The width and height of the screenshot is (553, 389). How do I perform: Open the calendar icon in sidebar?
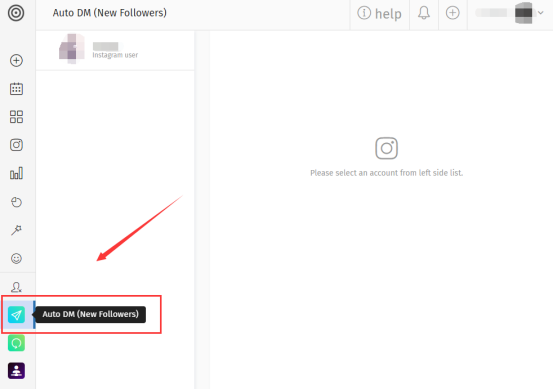coord(16,89)
